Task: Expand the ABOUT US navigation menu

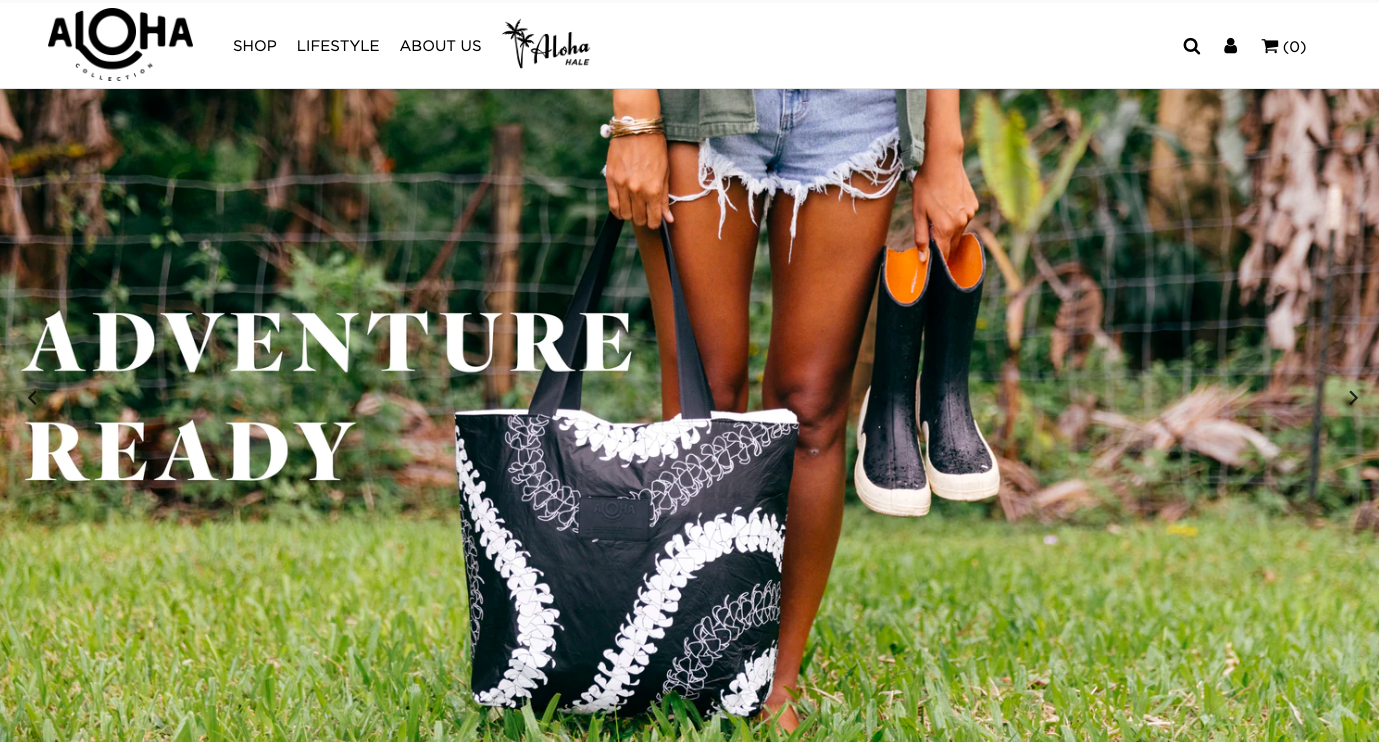Action: 440,46
